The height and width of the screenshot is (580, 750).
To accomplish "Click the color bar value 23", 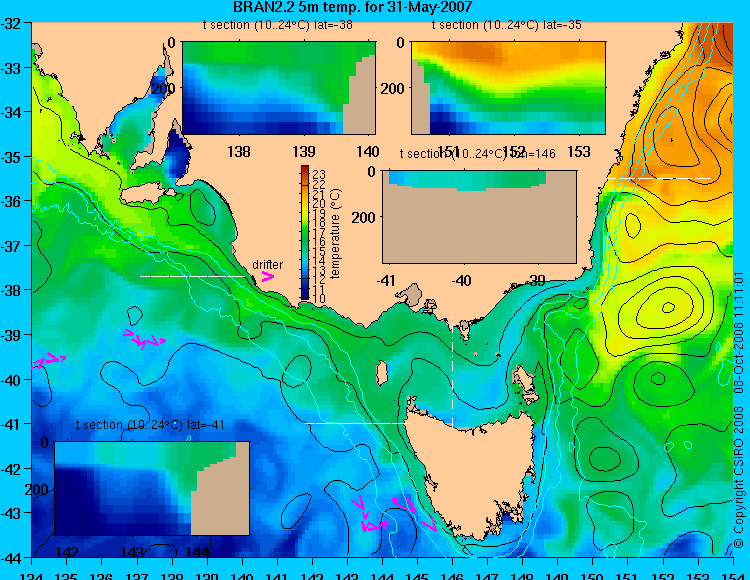I will click(x=319, y=175).
